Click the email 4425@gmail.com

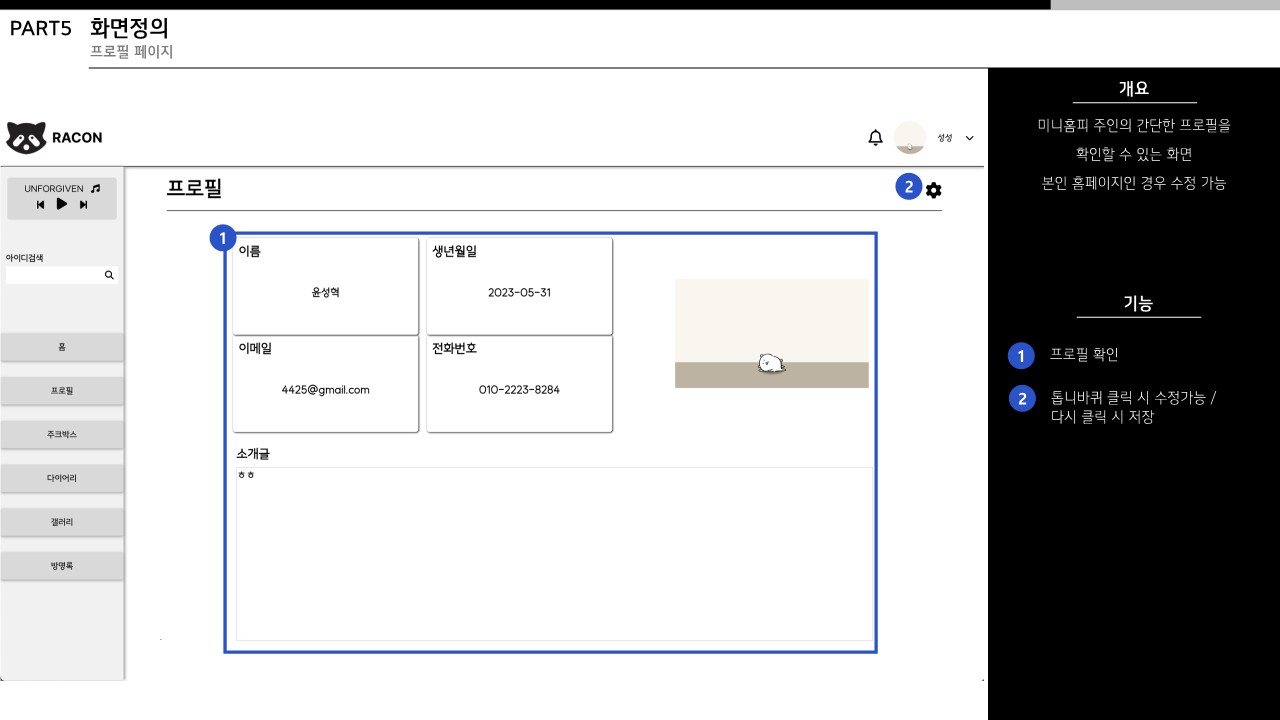tap(325, 390)
